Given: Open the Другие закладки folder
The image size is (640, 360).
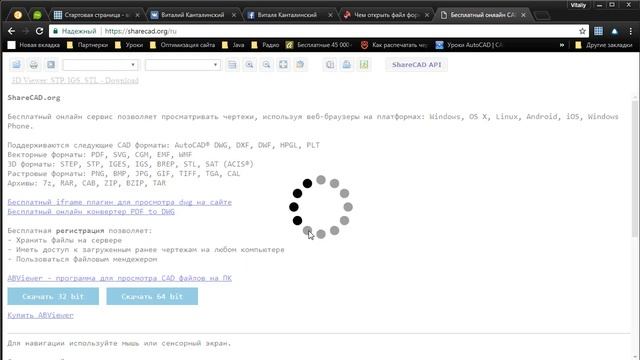Looking at the screenshot, I should click(x=604, y=45).
